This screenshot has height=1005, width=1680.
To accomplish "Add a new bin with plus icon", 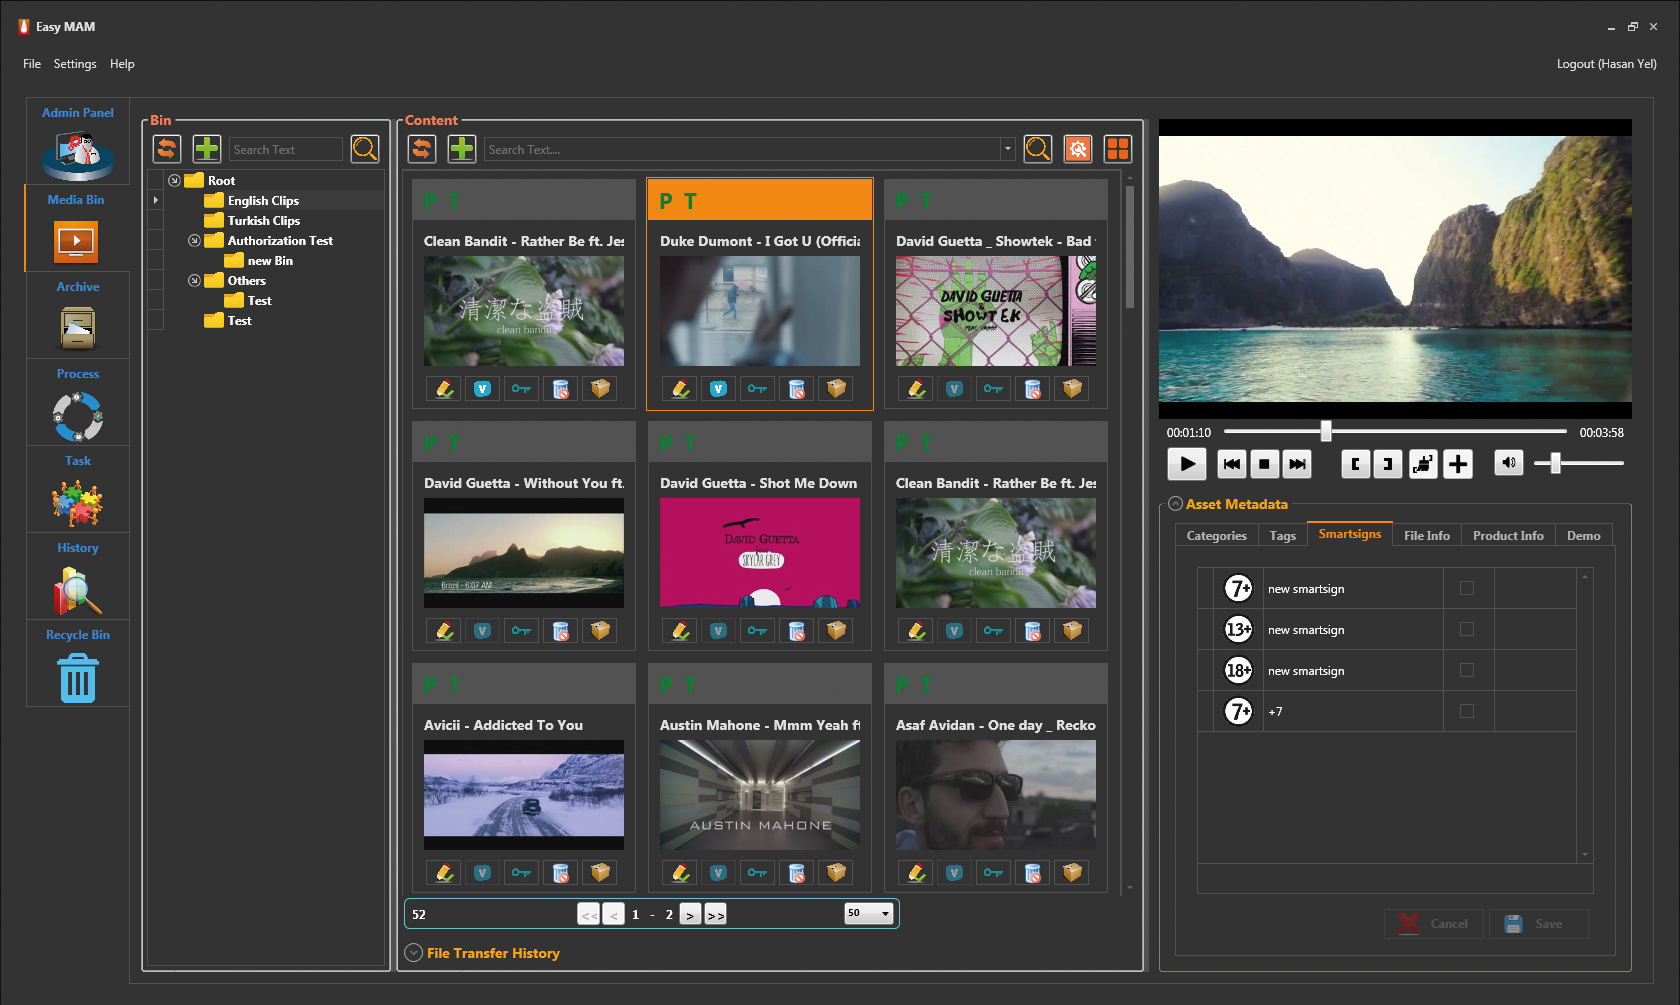I will 207,149.
